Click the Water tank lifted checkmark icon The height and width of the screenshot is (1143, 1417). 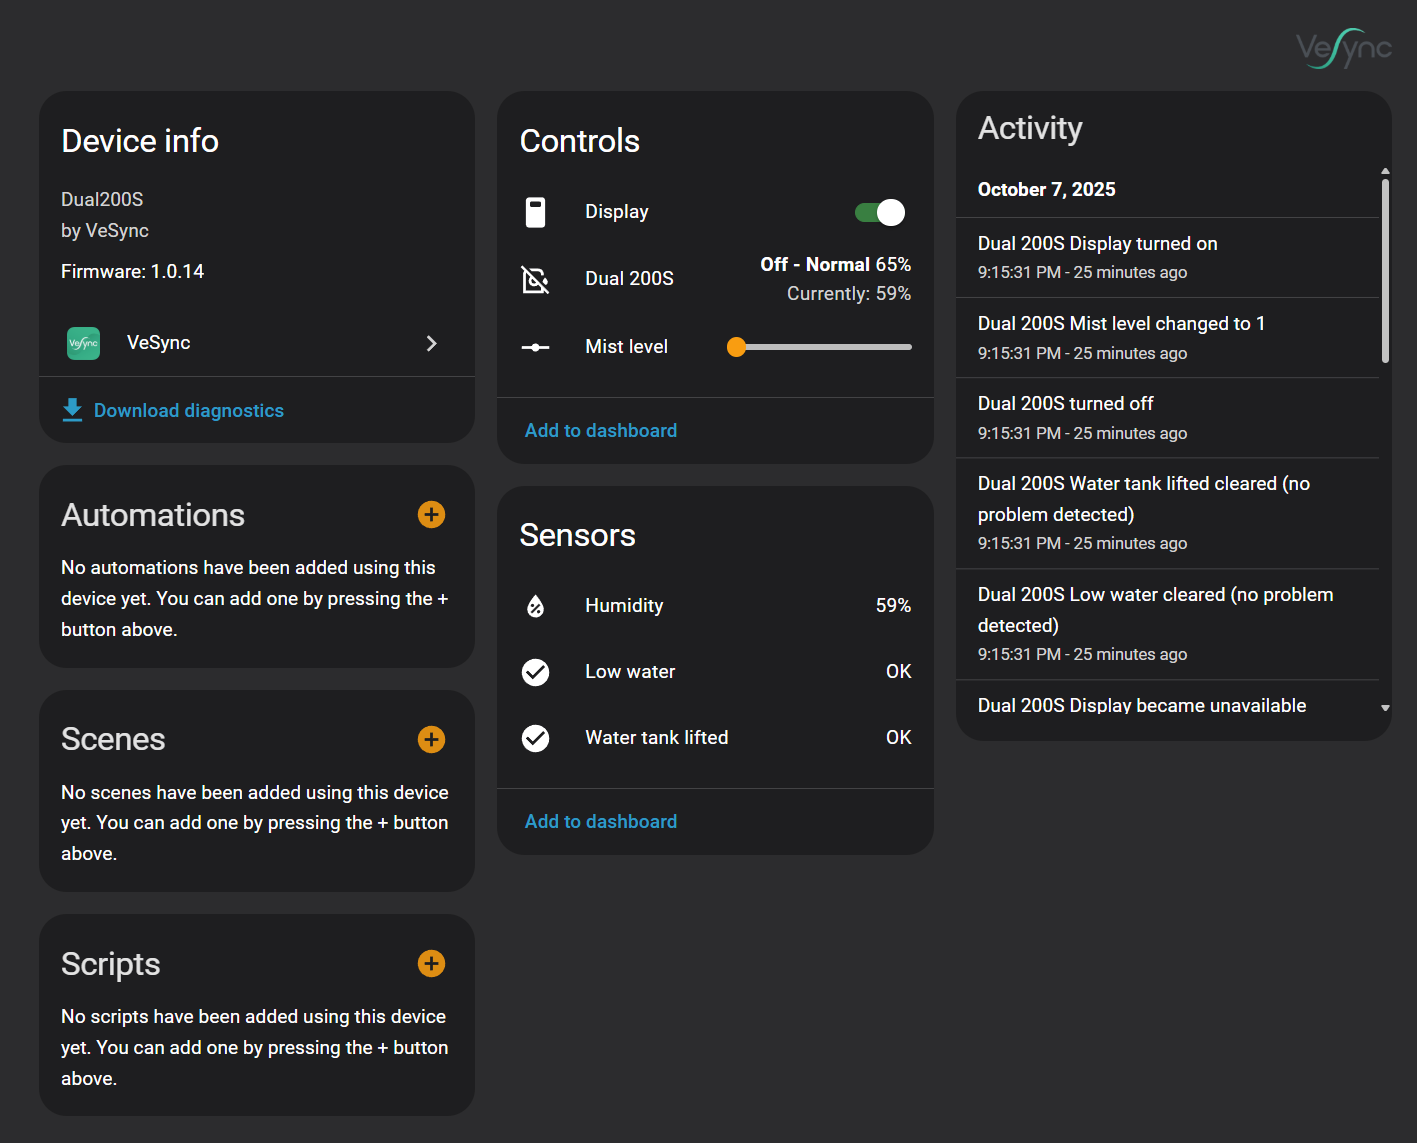tap(536, 738)
